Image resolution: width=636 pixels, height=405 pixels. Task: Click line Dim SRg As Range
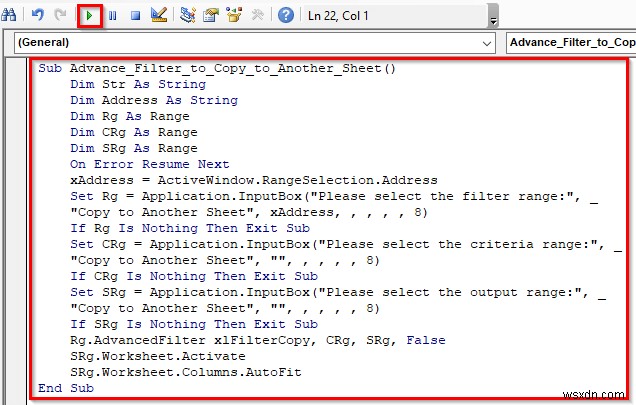click(134, 149)
